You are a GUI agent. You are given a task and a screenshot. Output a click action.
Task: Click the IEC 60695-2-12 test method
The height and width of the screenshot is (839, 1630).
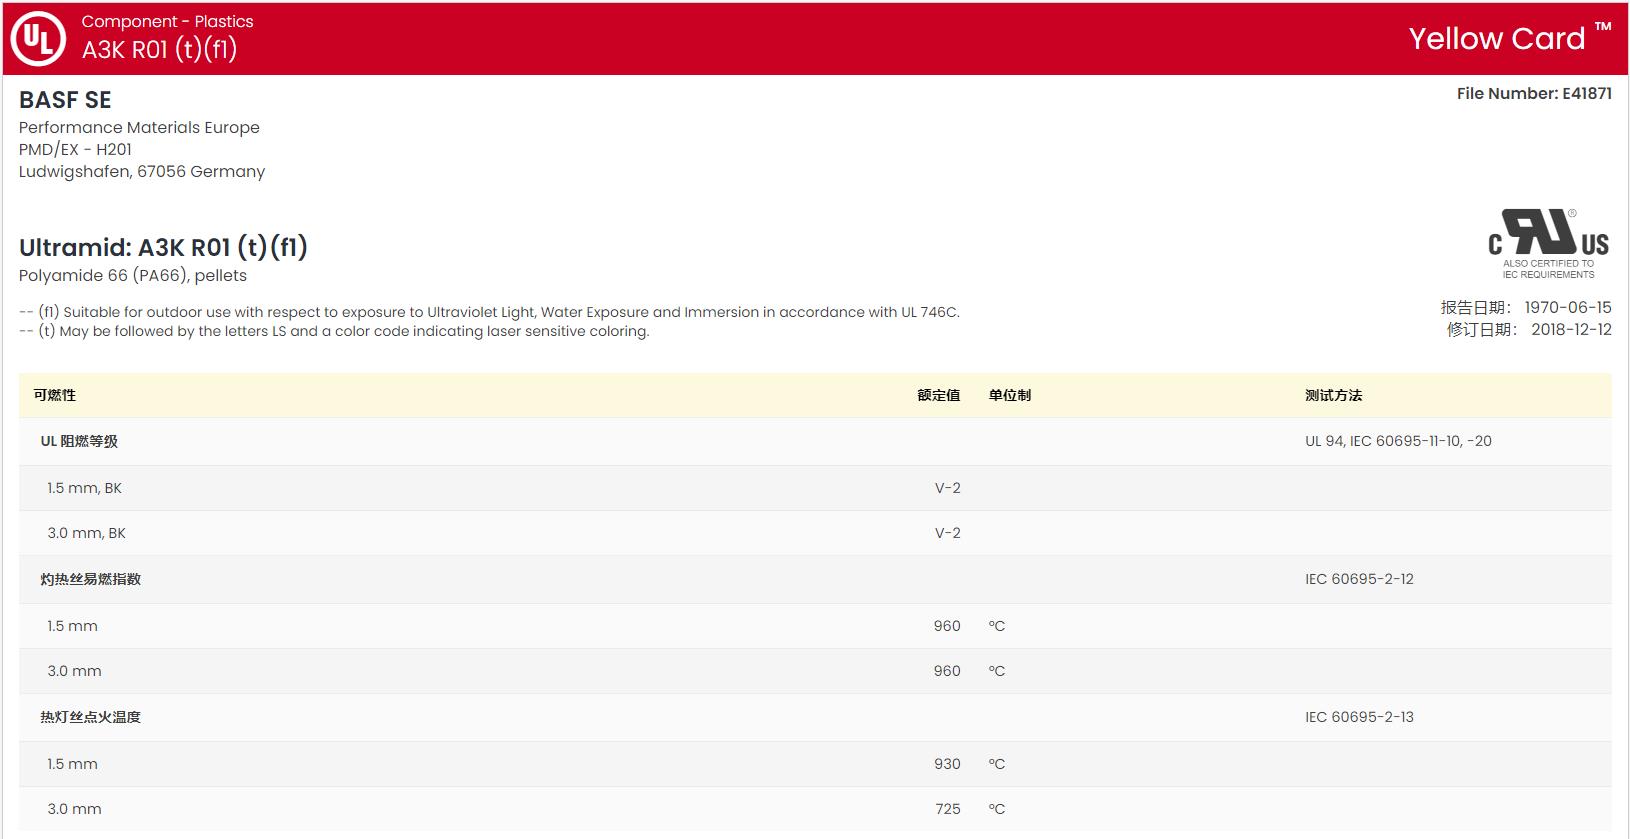point(1359,579)
